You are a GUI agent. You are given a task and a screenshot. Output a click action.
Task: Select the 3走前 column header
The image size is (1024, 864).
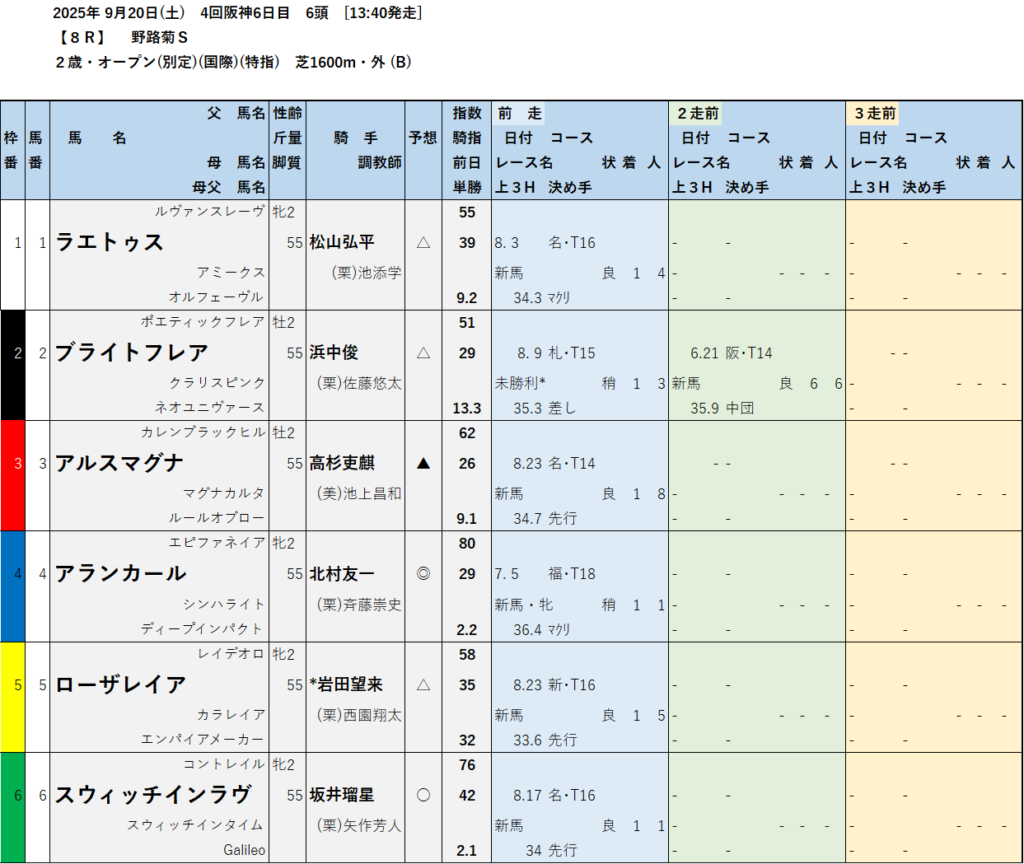pos(875,114)
